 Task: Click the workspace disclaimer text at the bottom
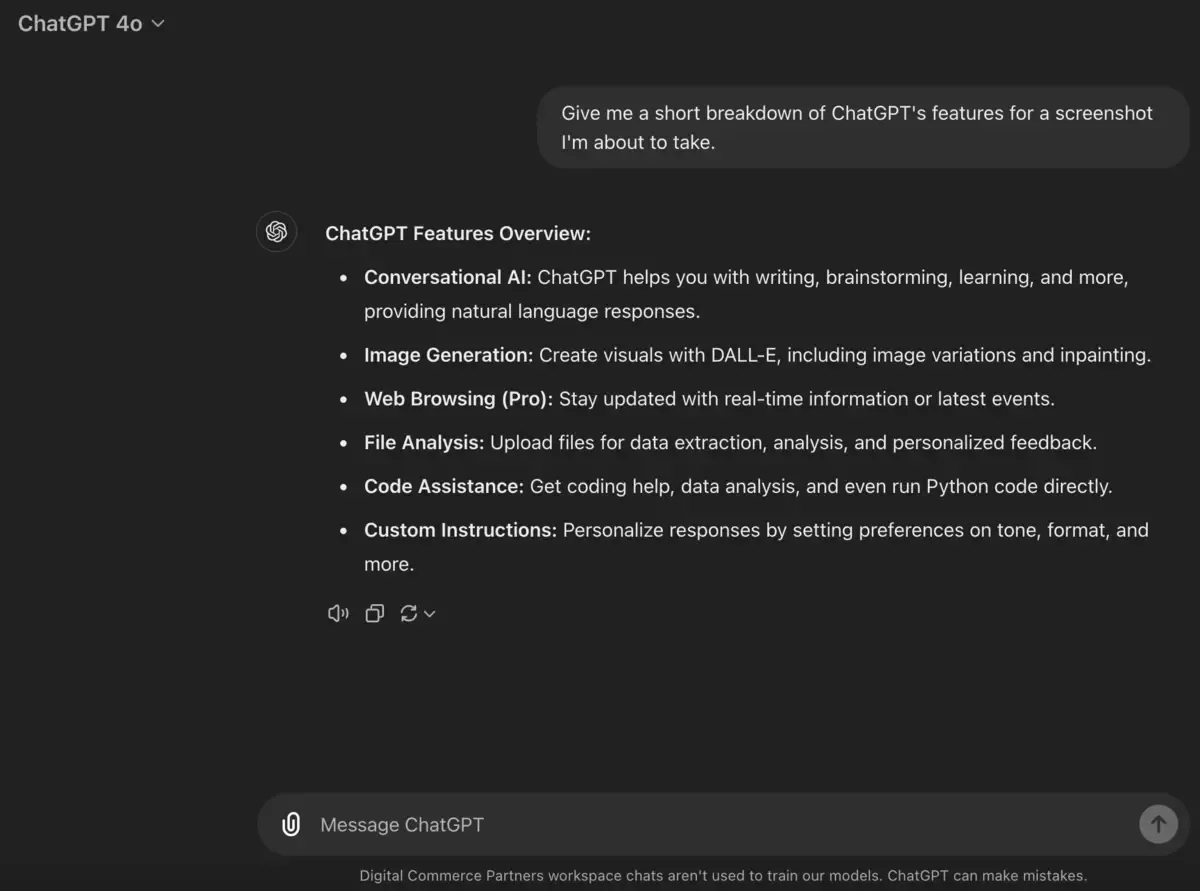coord(724,875)
